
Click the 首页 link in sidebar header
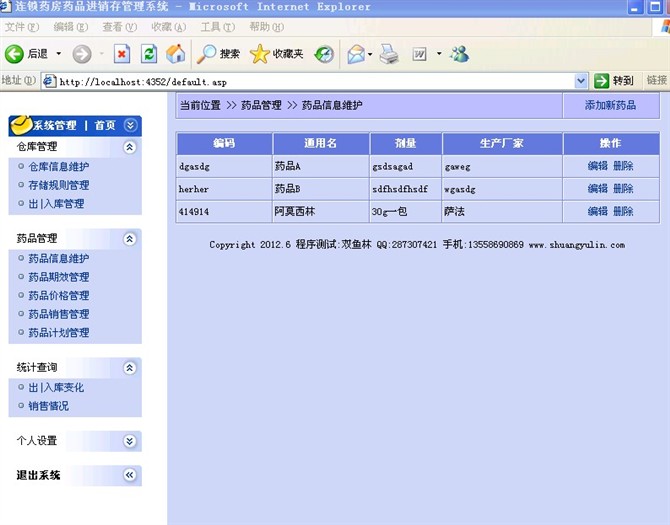click(x=105, y=126)
